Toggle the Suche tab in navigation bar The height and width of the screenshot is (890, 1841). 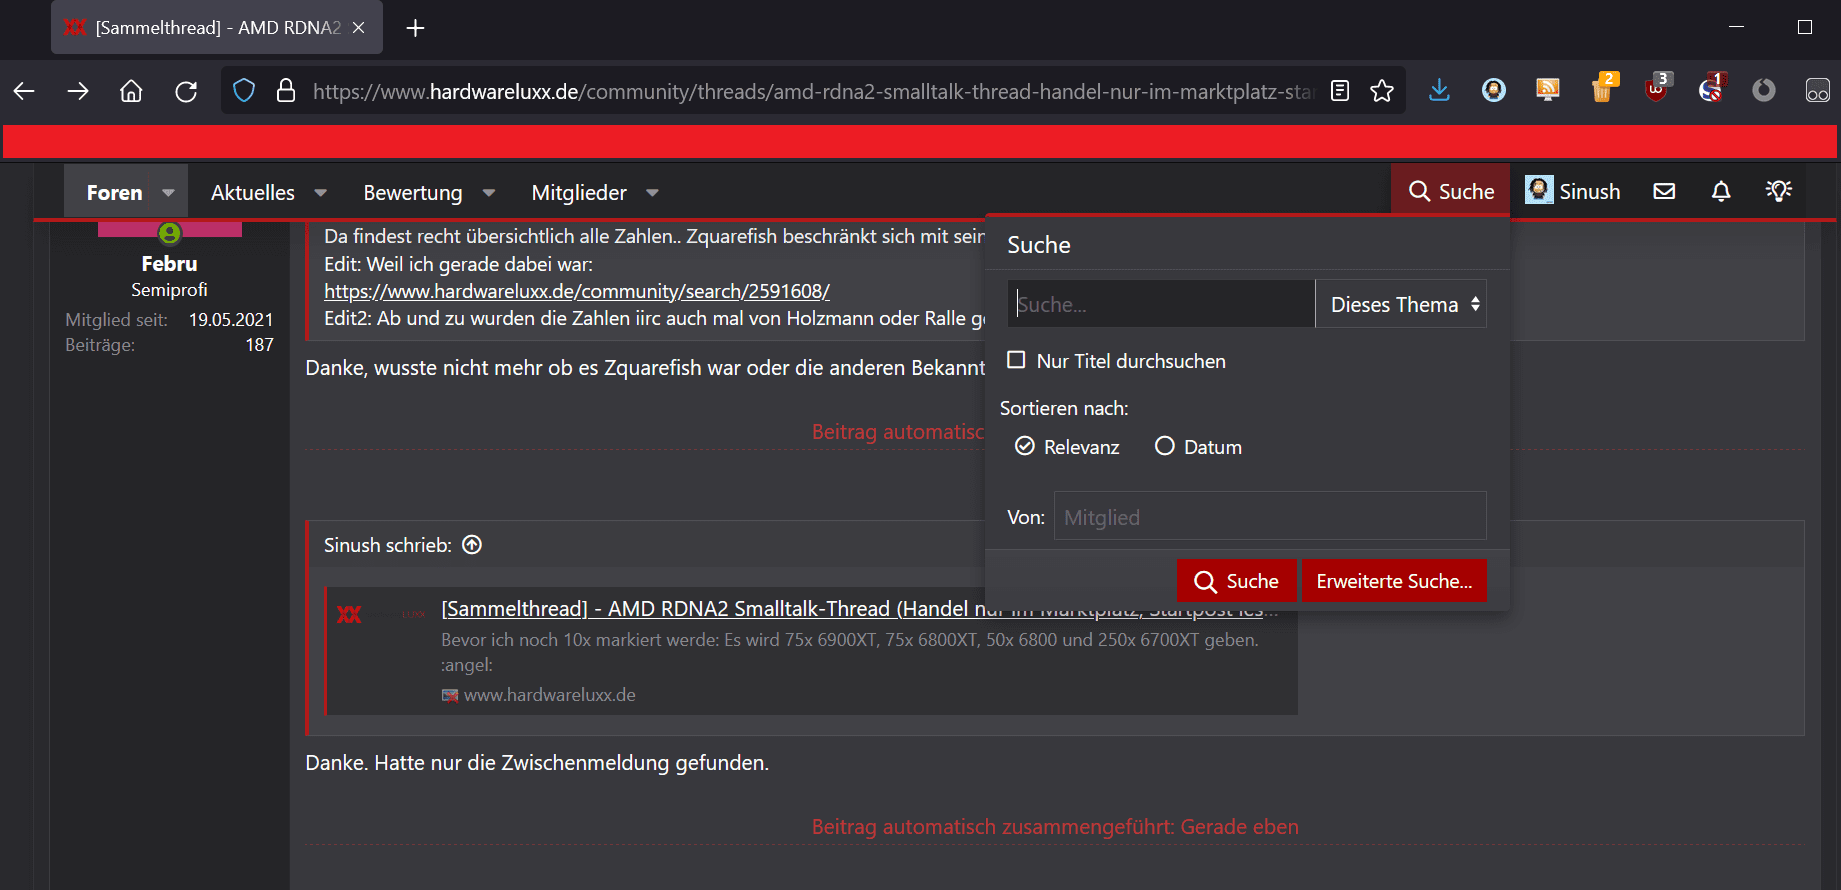coord(1451,191)
